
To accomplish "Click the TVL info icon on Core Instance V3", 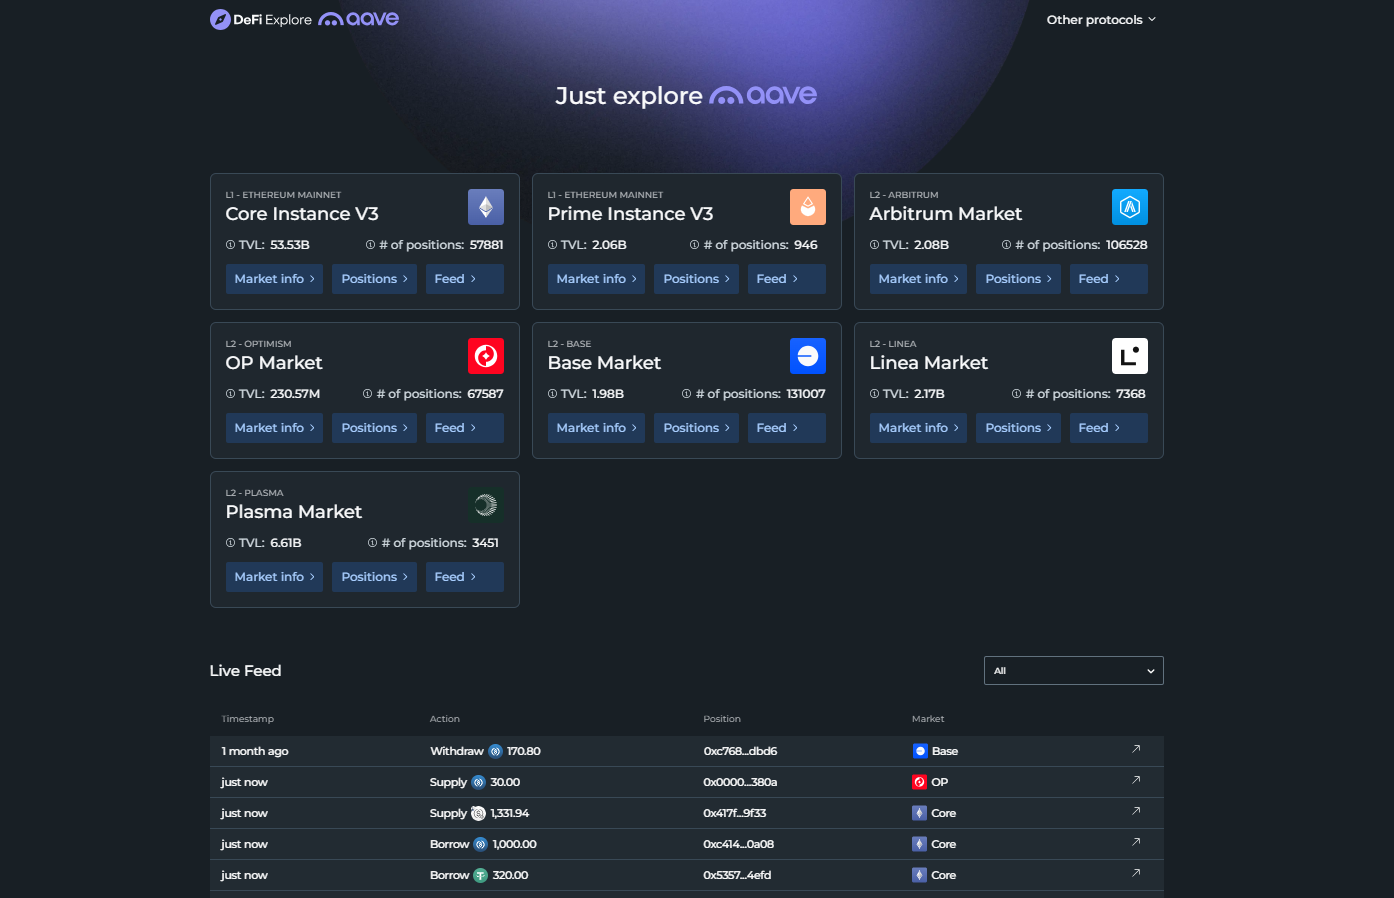I will coord(231,245).
